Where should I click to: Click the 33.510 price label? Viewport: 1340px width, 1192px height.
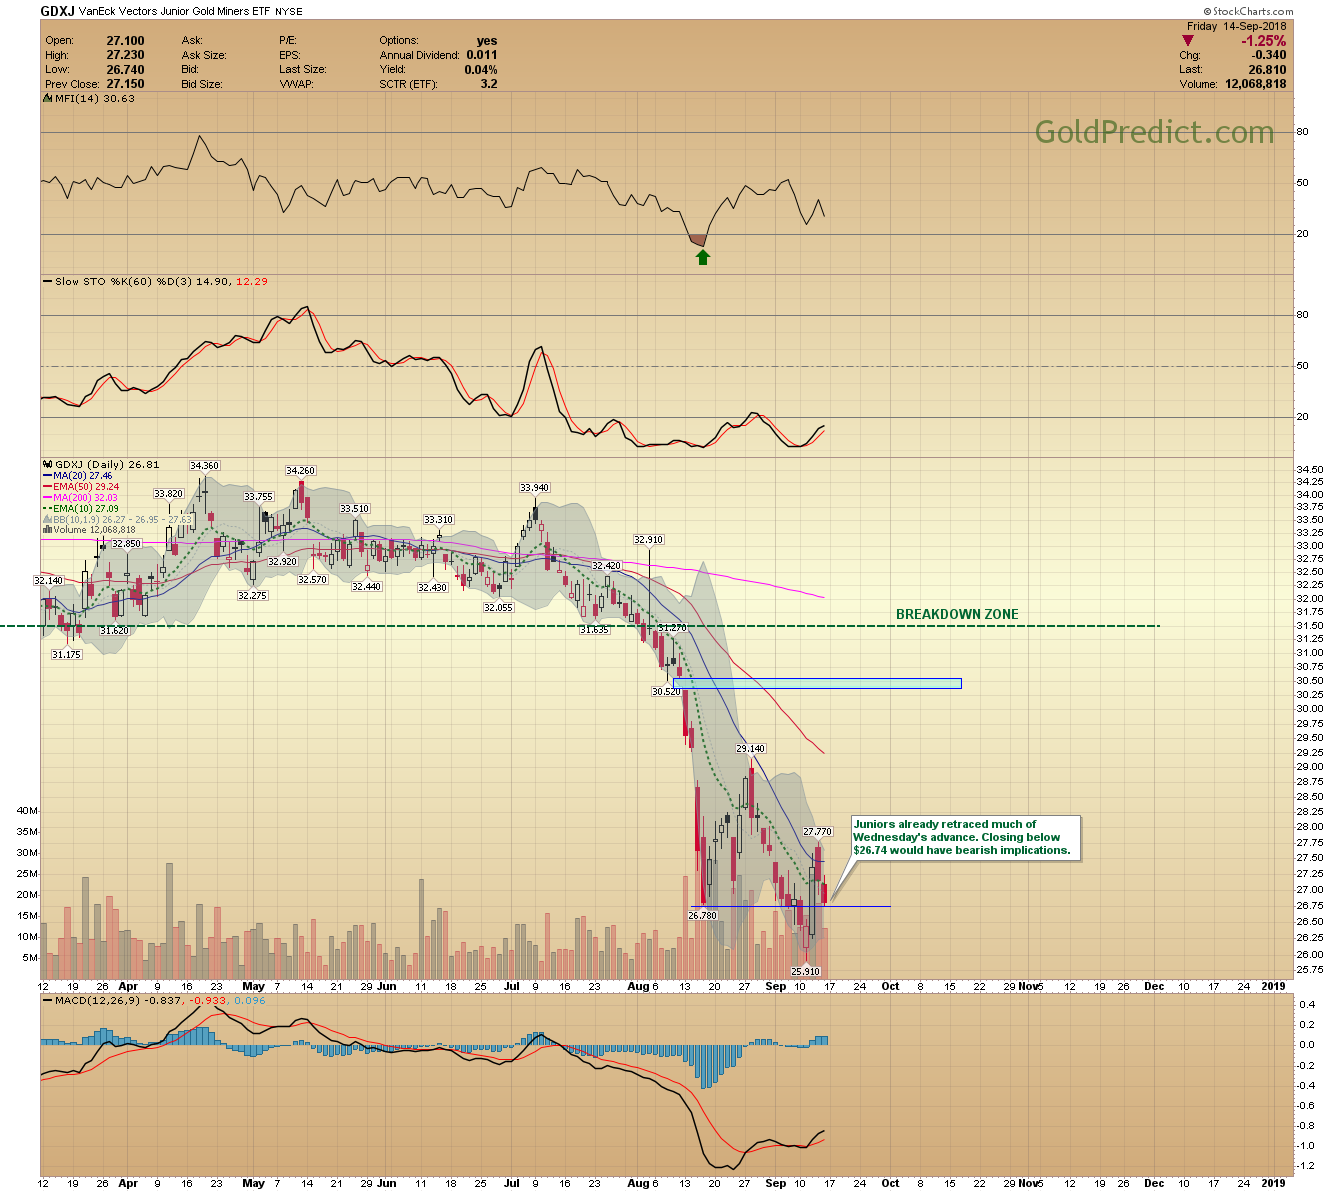click(x=354, y=509)
